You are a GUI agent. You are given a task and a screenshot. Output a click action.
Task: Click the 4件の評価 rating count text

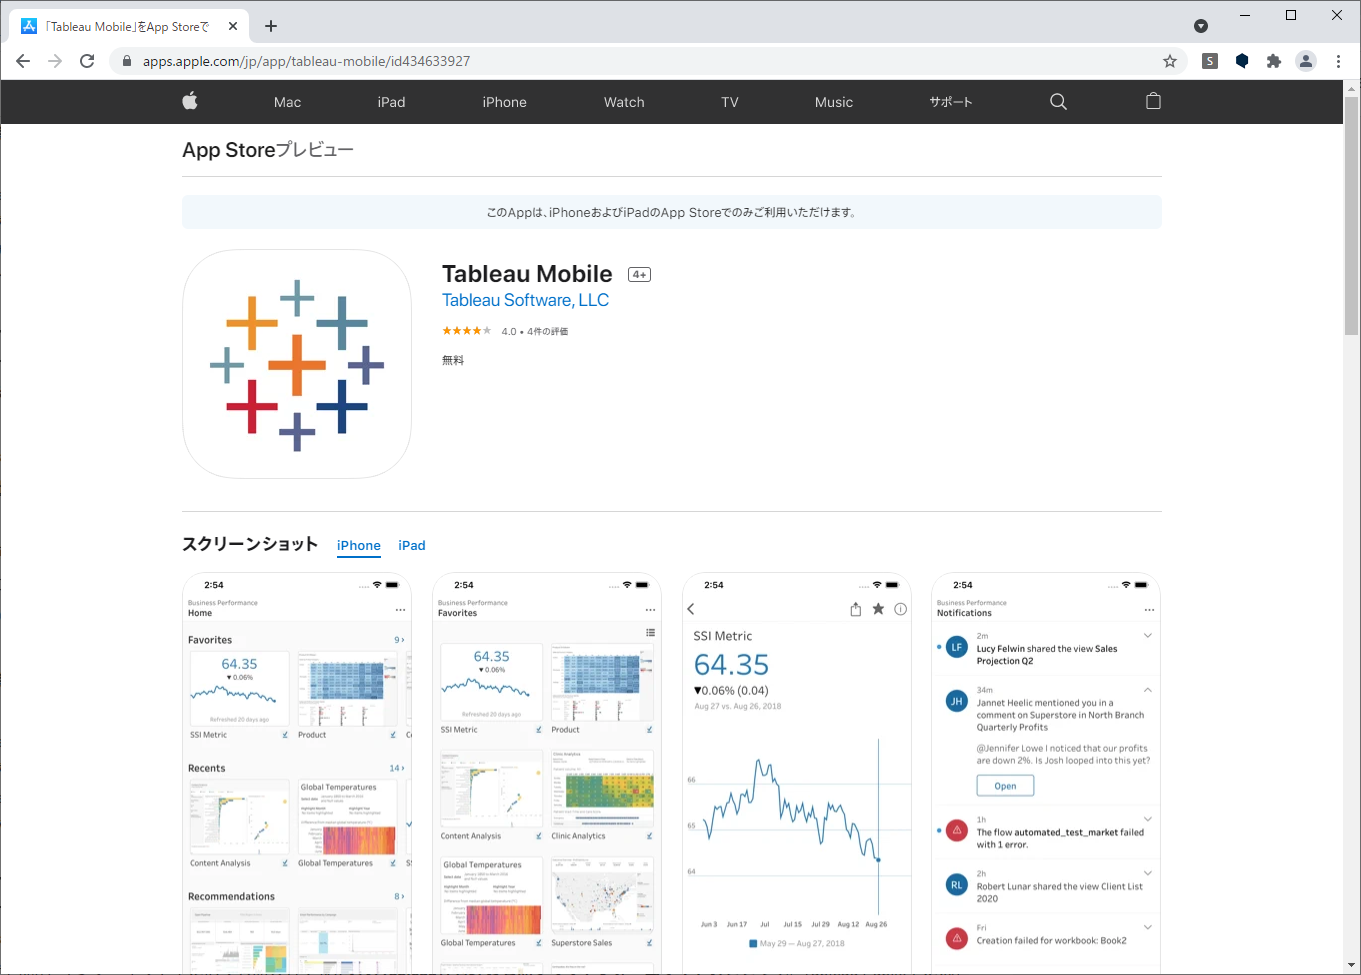pyautogui.click(x=547, y=331)
